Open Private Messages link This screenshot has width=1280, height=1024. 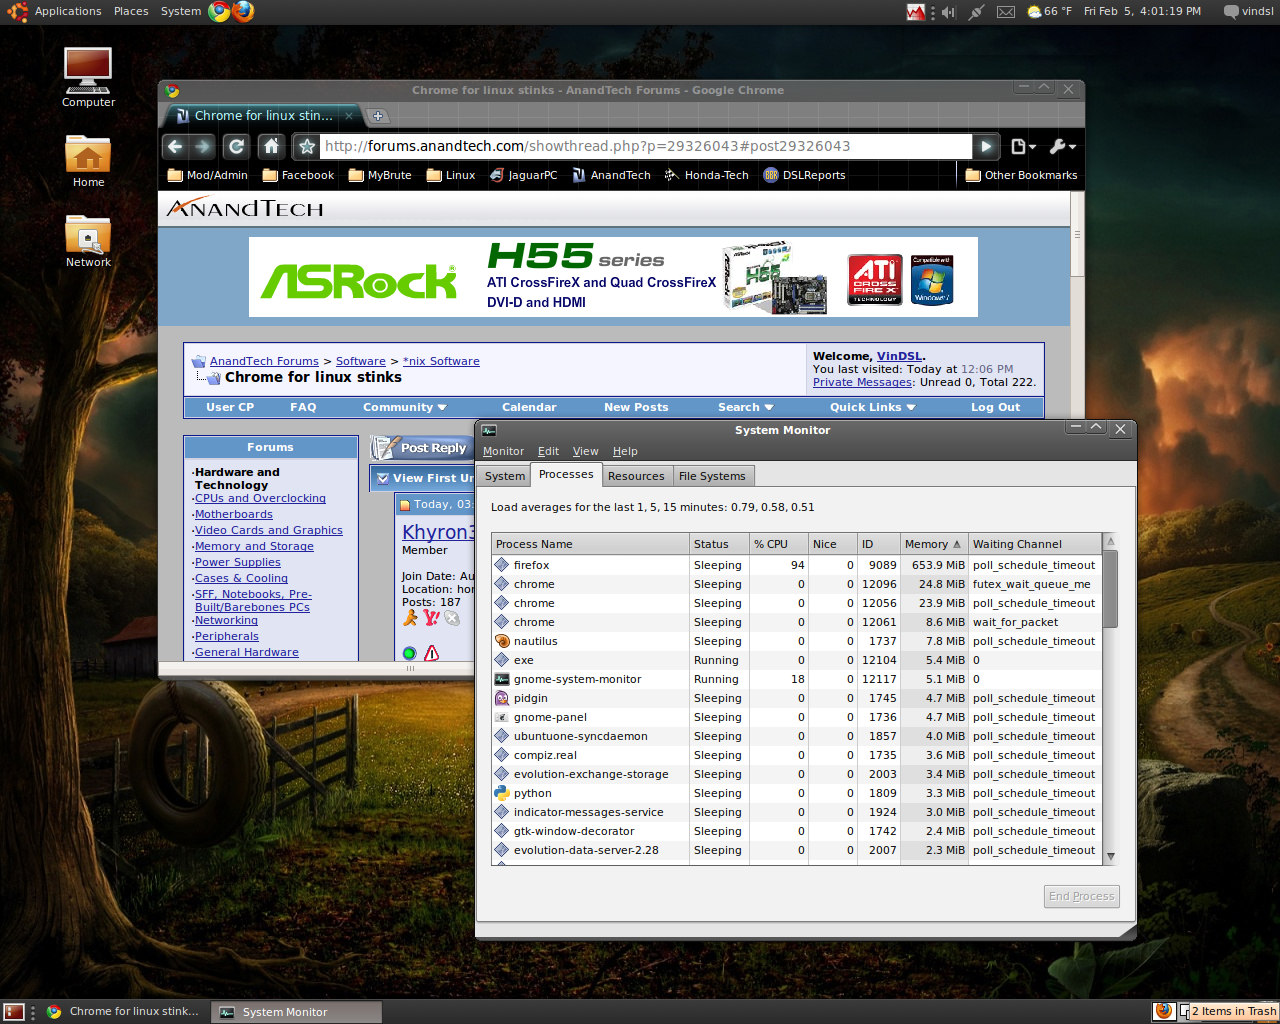[x=862, y=382]
